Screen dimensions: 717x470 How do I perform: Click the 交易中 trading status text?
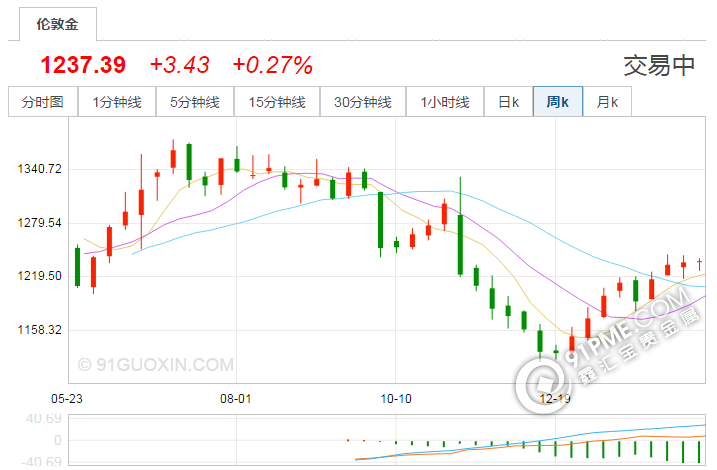659,66
